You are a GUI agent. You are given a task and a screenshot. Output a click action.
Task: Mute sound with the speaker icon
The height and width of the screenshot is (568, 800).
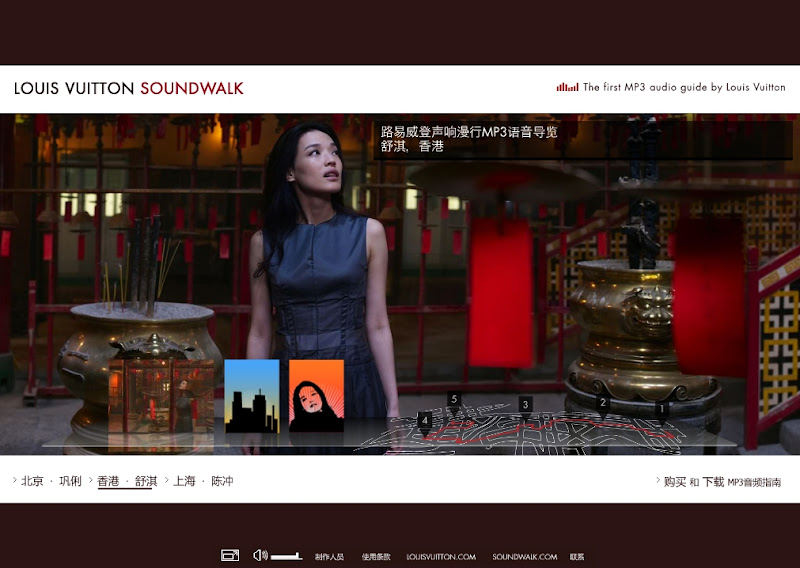pyautogui.click(x=260, y=555)
